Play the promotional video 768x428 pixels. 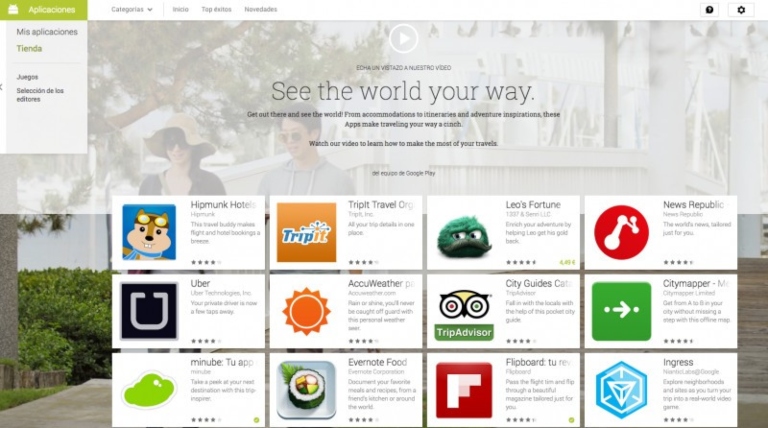(x=403, y=39)
